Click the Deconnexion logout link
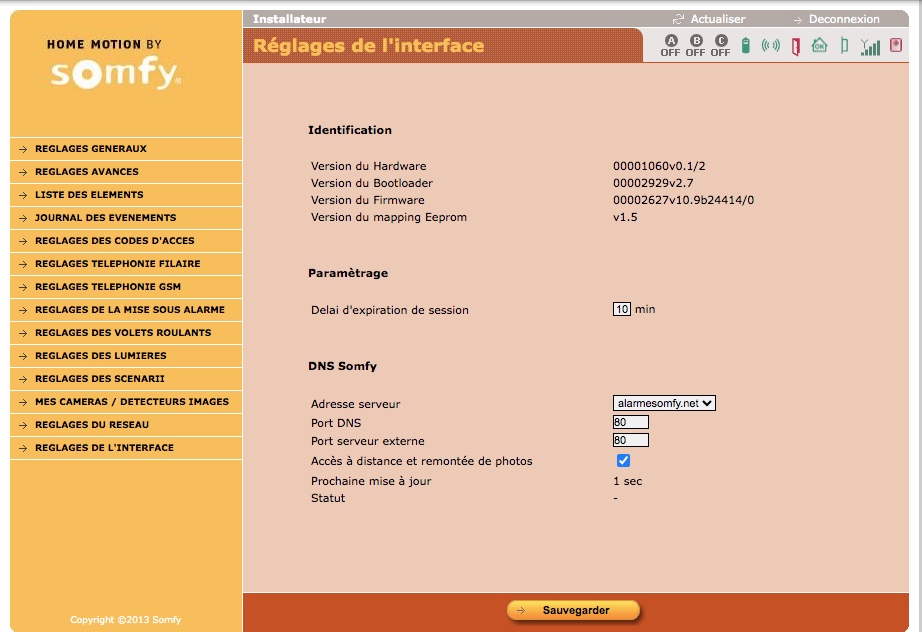Screen dimensions: 922x632 (843, 19)
